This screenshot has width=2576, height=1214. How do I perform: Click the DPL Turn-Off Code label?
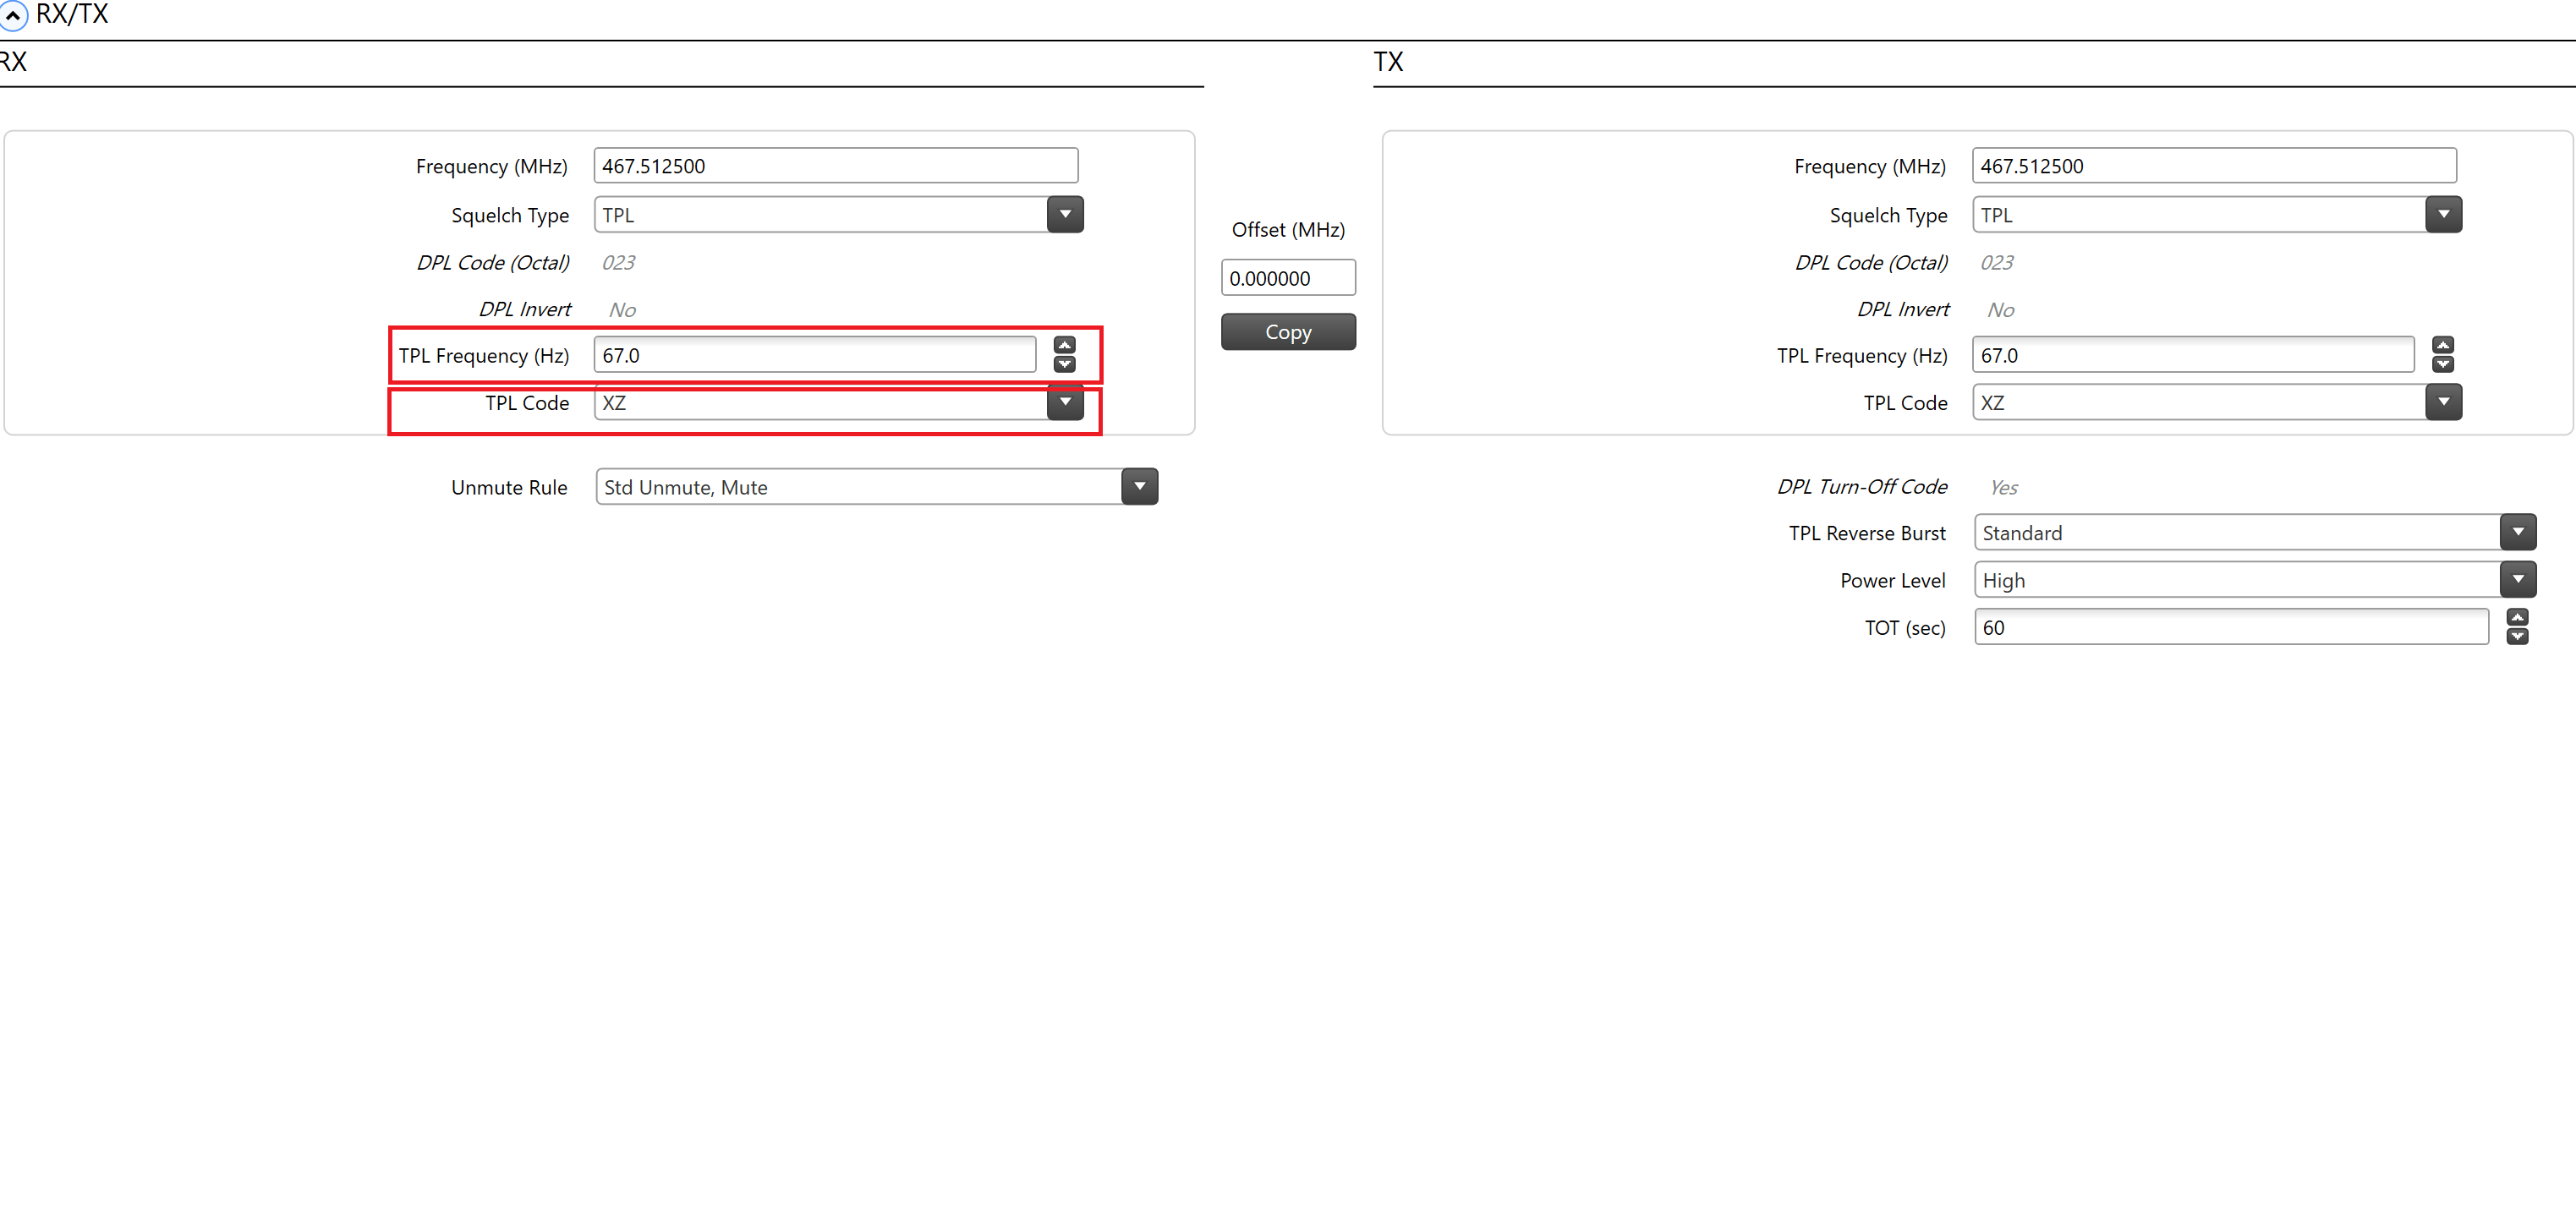pyautogui.click(x=1862, y=487)
